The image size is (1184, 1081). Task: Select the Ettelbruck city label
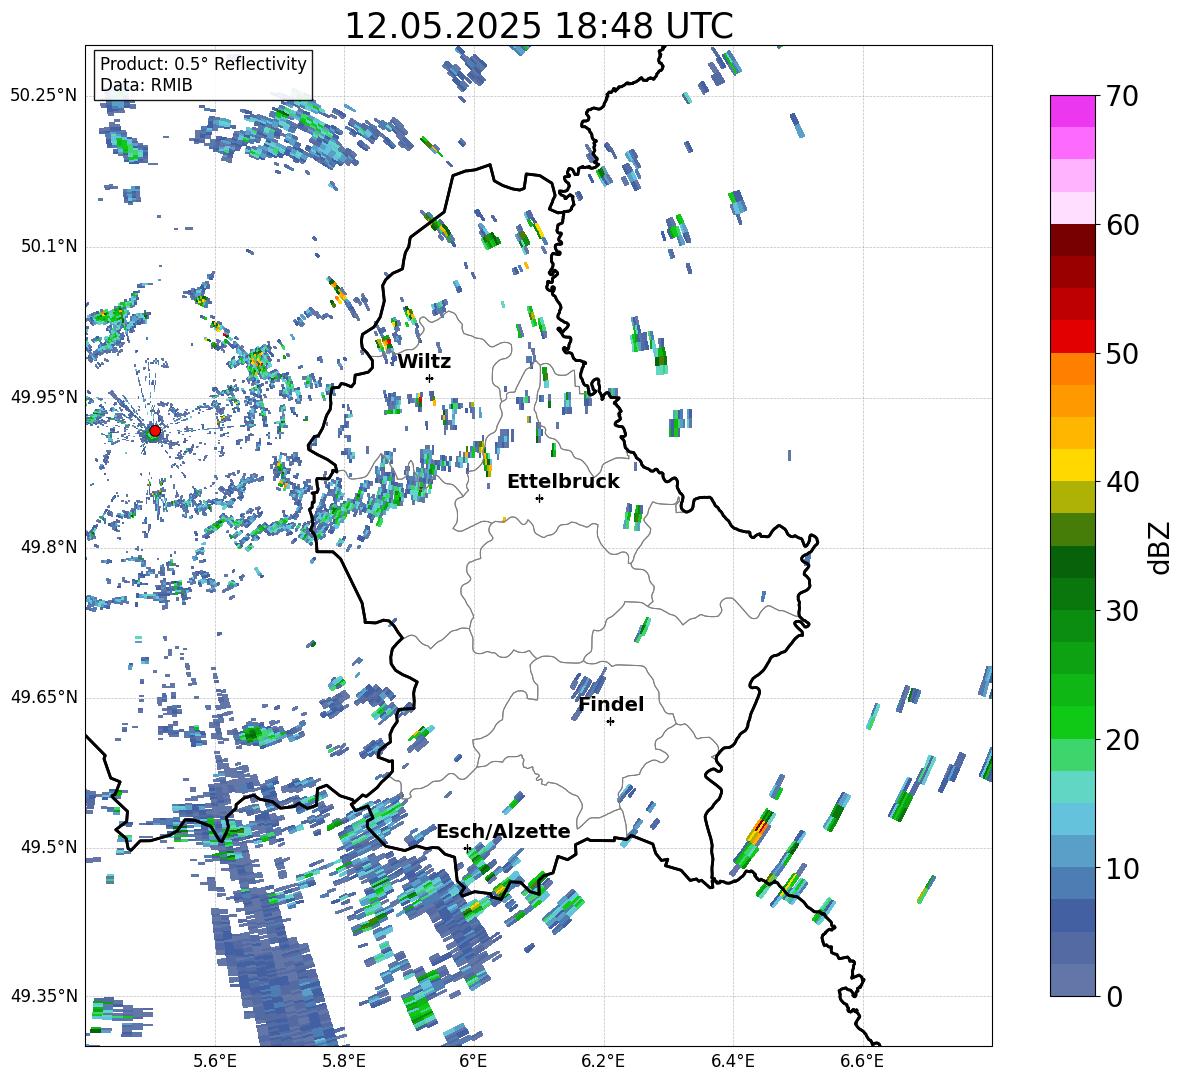(563, 482)
